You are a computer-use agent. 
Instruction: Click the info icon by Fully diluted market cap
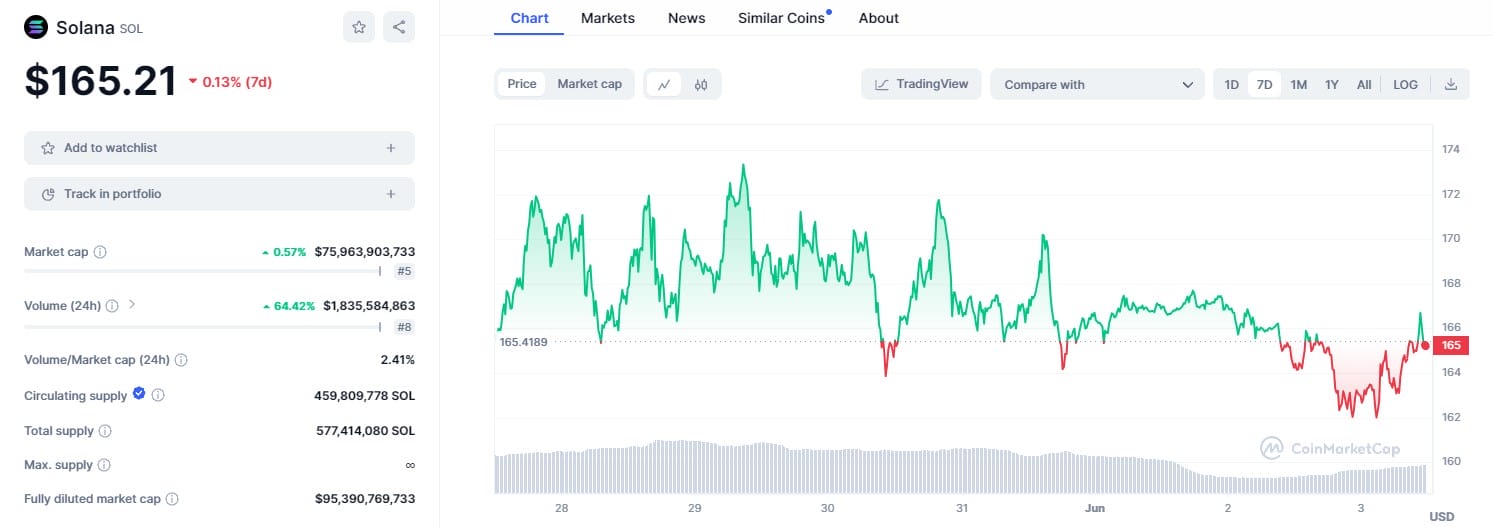(172, 499)
